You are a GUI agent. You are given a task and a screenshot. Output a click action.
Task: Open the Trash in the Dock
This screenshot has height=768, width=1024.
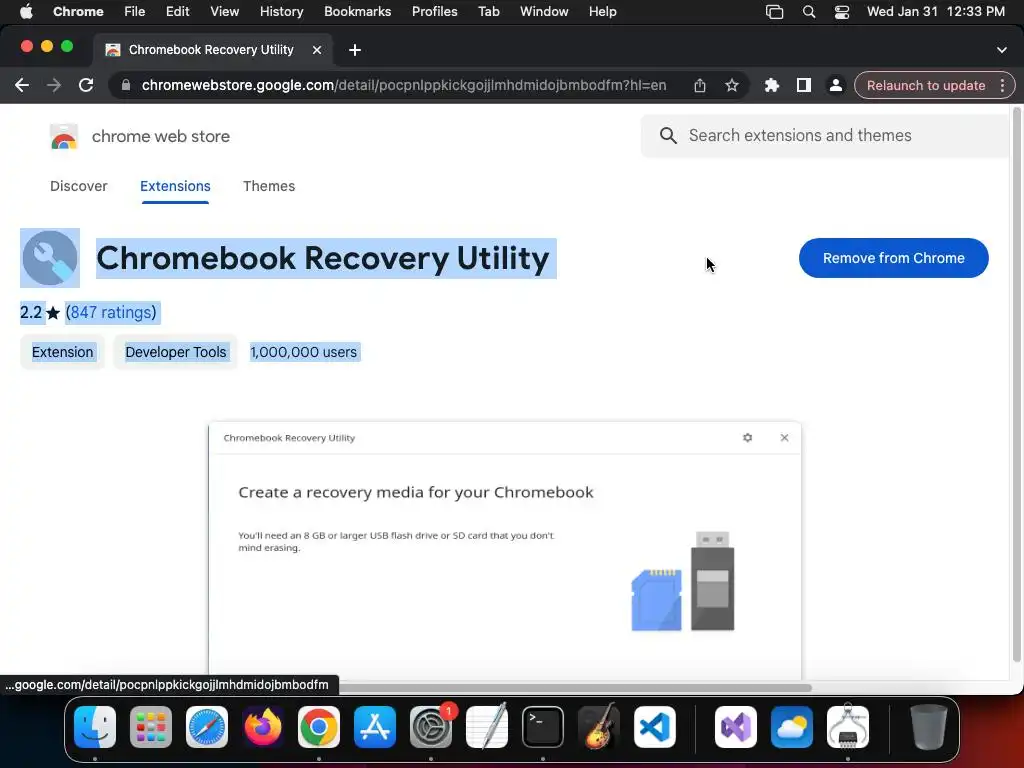(929, 727)
